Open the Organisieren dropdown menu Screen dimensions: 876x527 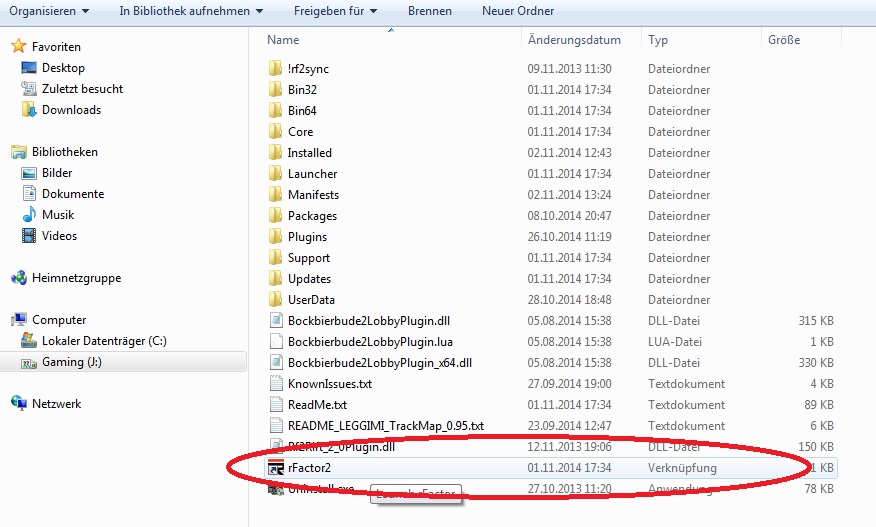(49, 11)
